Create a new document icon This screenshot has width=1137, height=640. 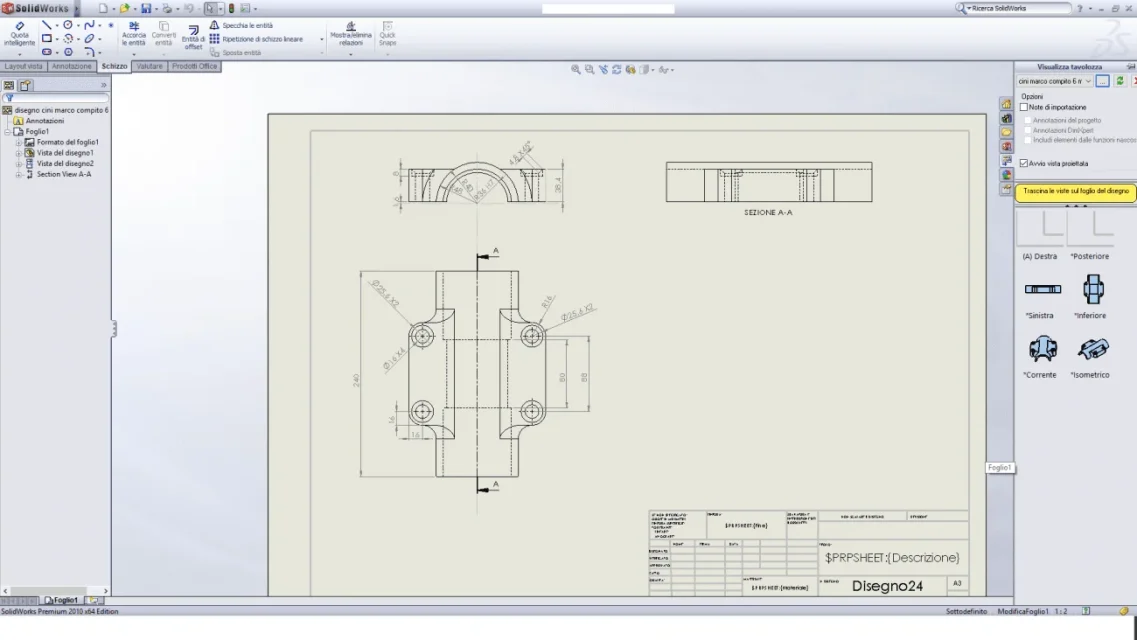(x=103, y=9)
